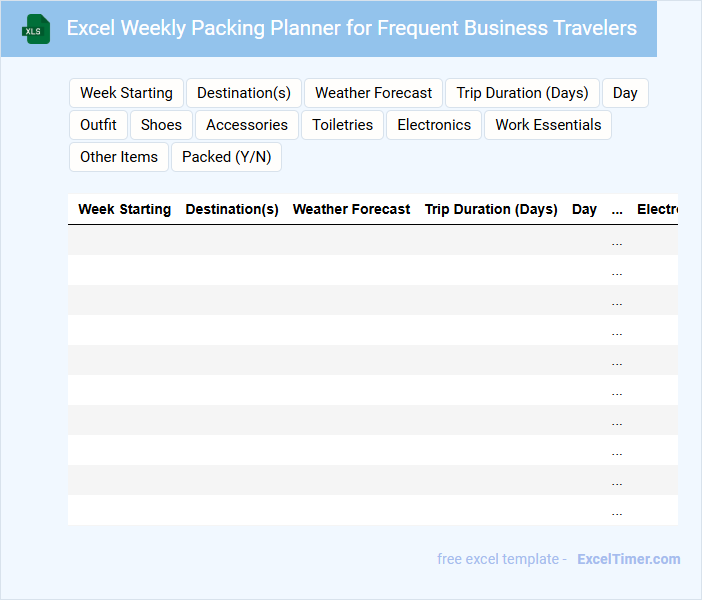Click the first empty Week Starting cell
Viewport: 702px width, 600px height.
[x=124, y=241]
